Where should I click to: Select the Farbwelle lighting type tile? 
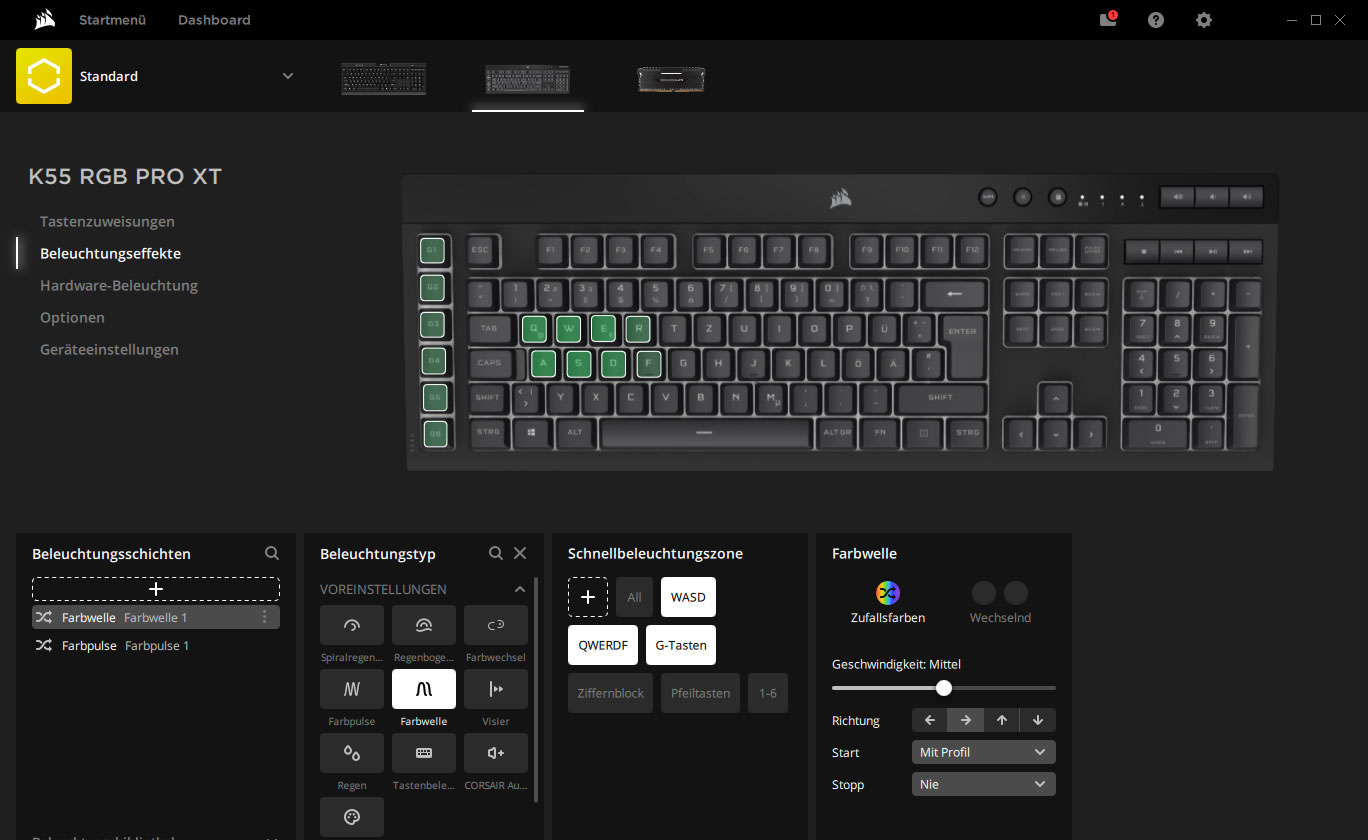coord(424,689)
